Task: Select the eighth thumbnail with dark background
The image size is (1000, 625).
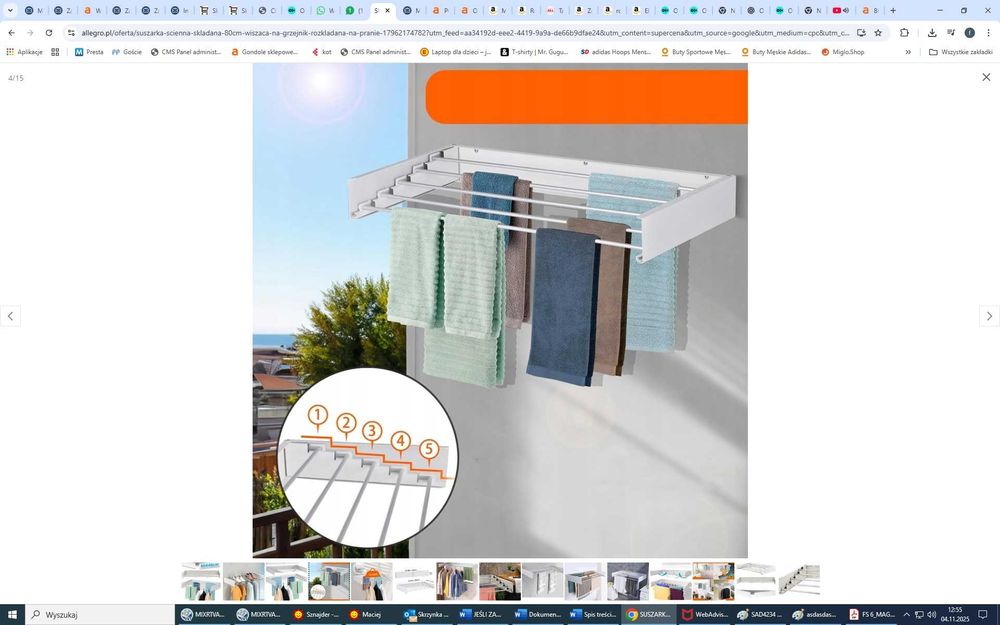Action: (500, 581)
